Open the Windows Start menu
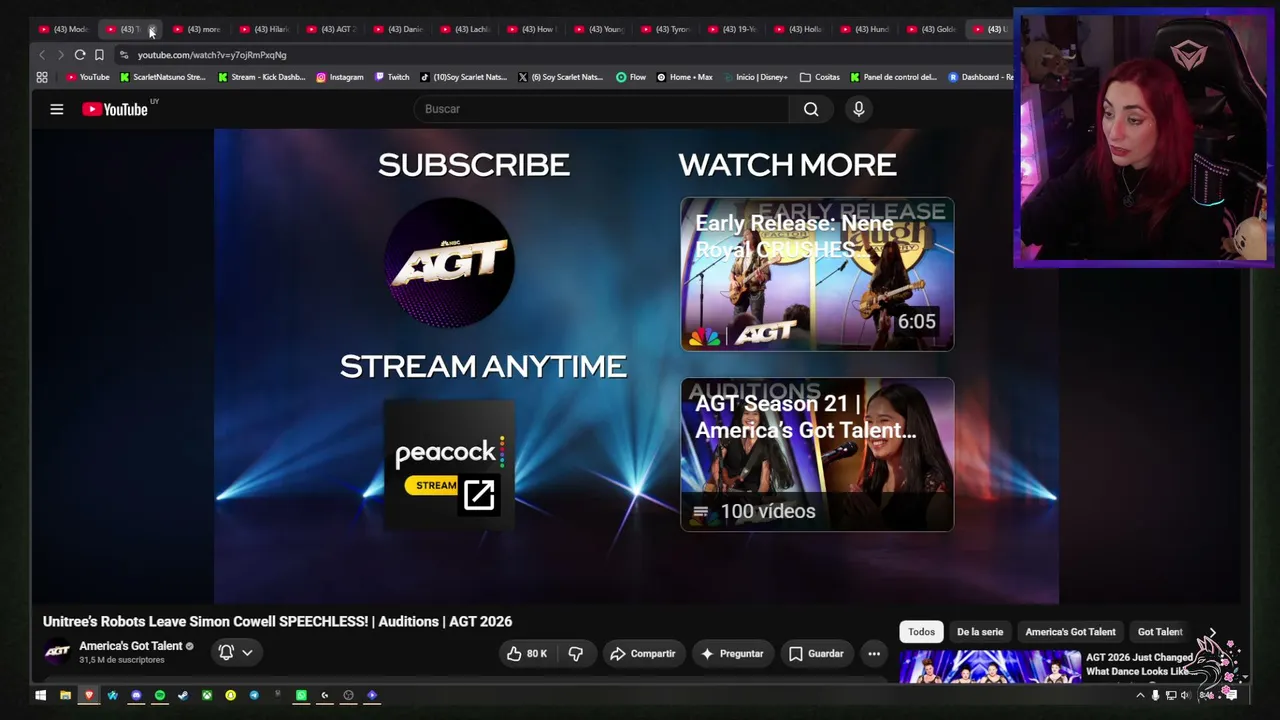1280x720 pixels. tap(41, 695)
